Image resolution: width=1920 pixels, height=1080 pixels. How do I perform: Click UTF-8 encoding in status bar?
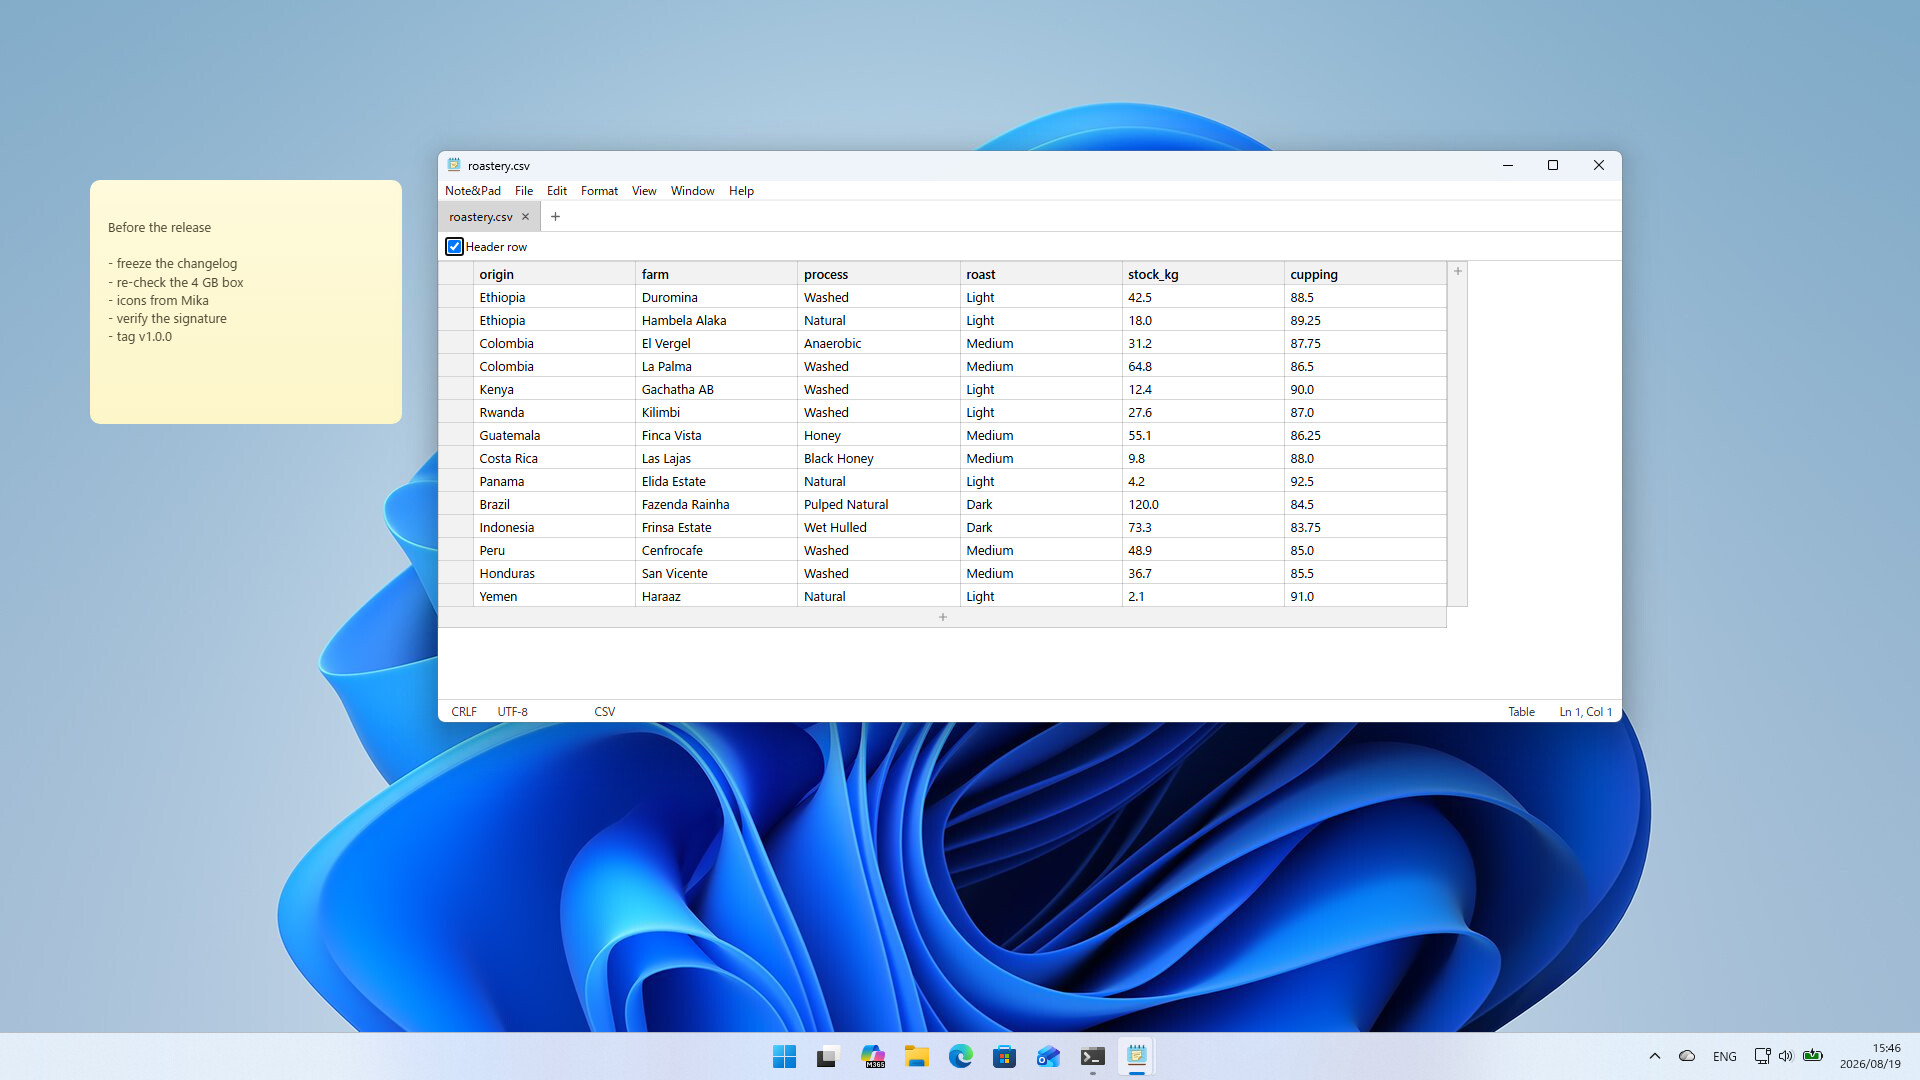point(512,712)
